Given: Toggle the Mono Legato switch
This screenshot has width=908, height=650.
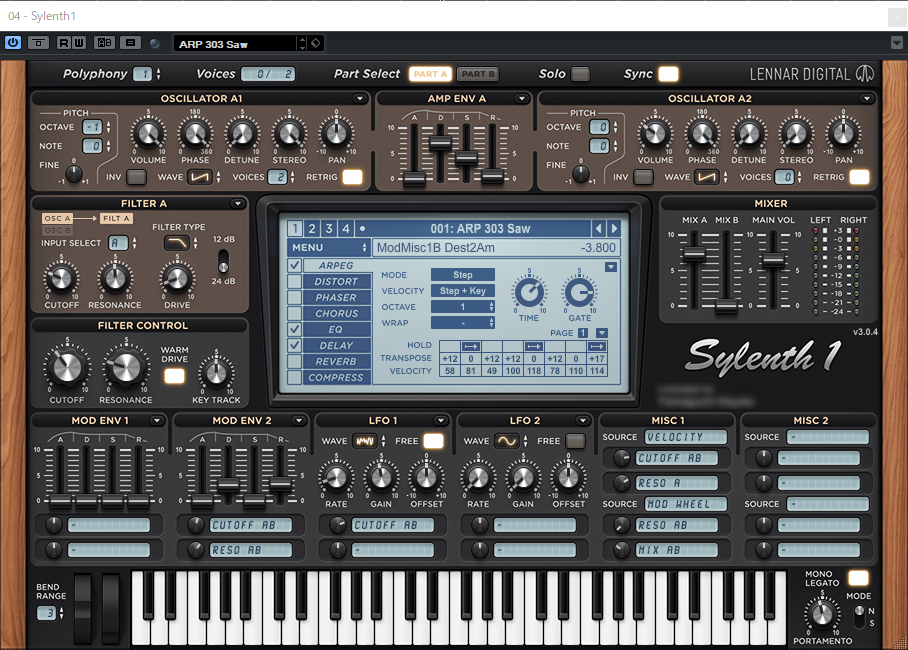Looking at the screenshot, I should coord(858,578).
